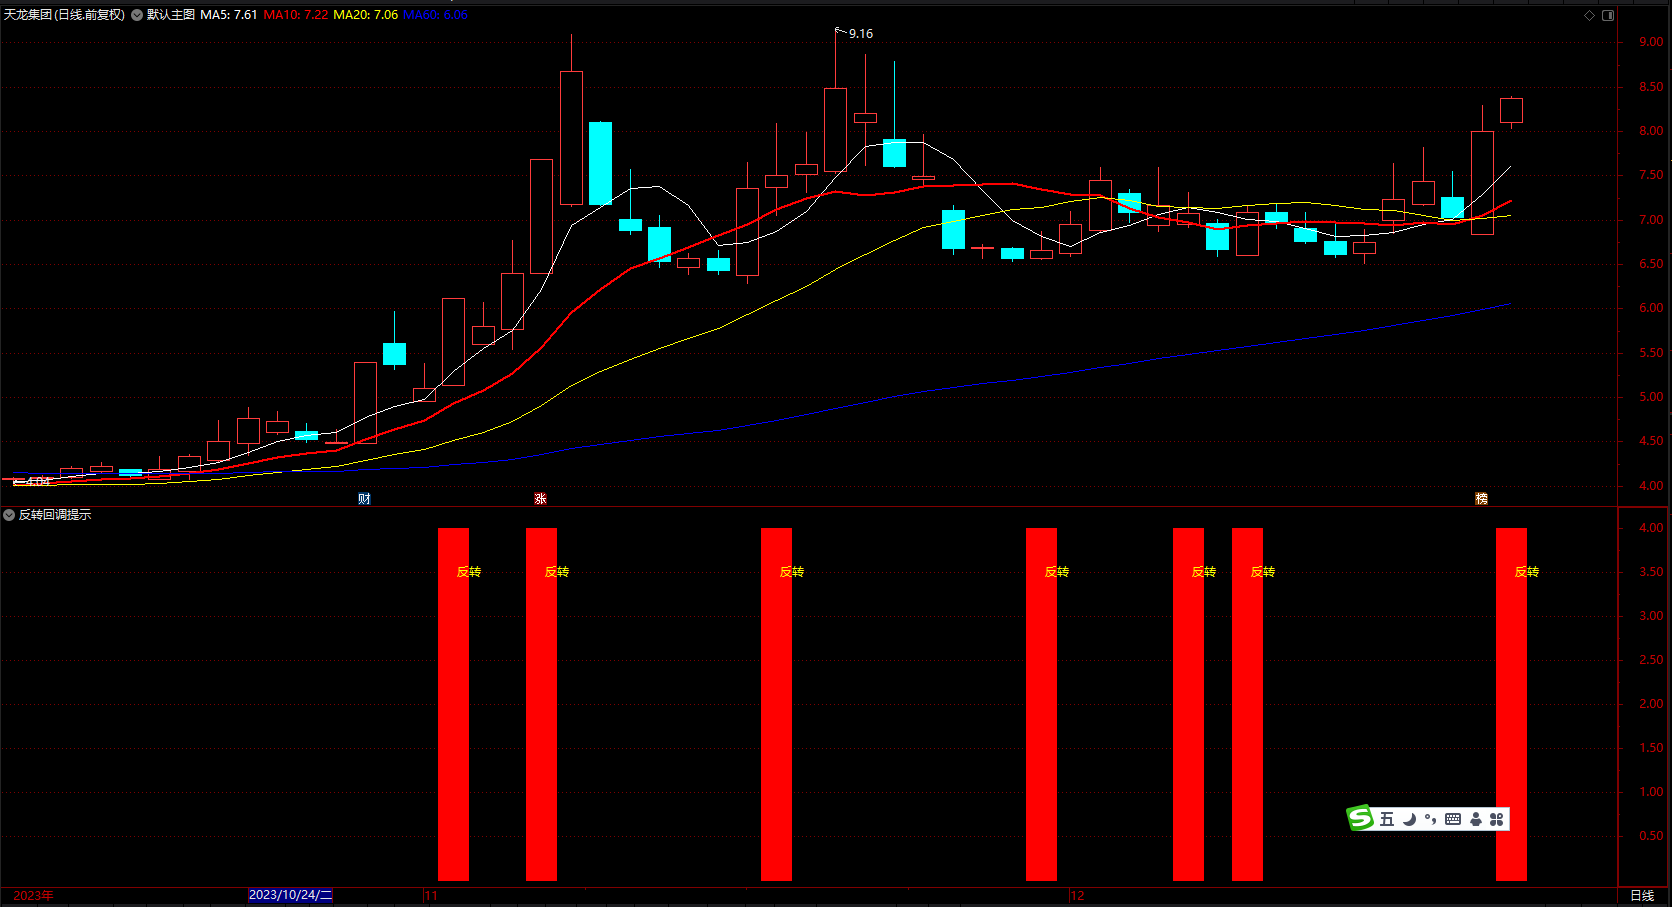Click the IME user account icon
Viewport: 1672px width, 907px height.
pyautogui.click(x=1475, y=819)
